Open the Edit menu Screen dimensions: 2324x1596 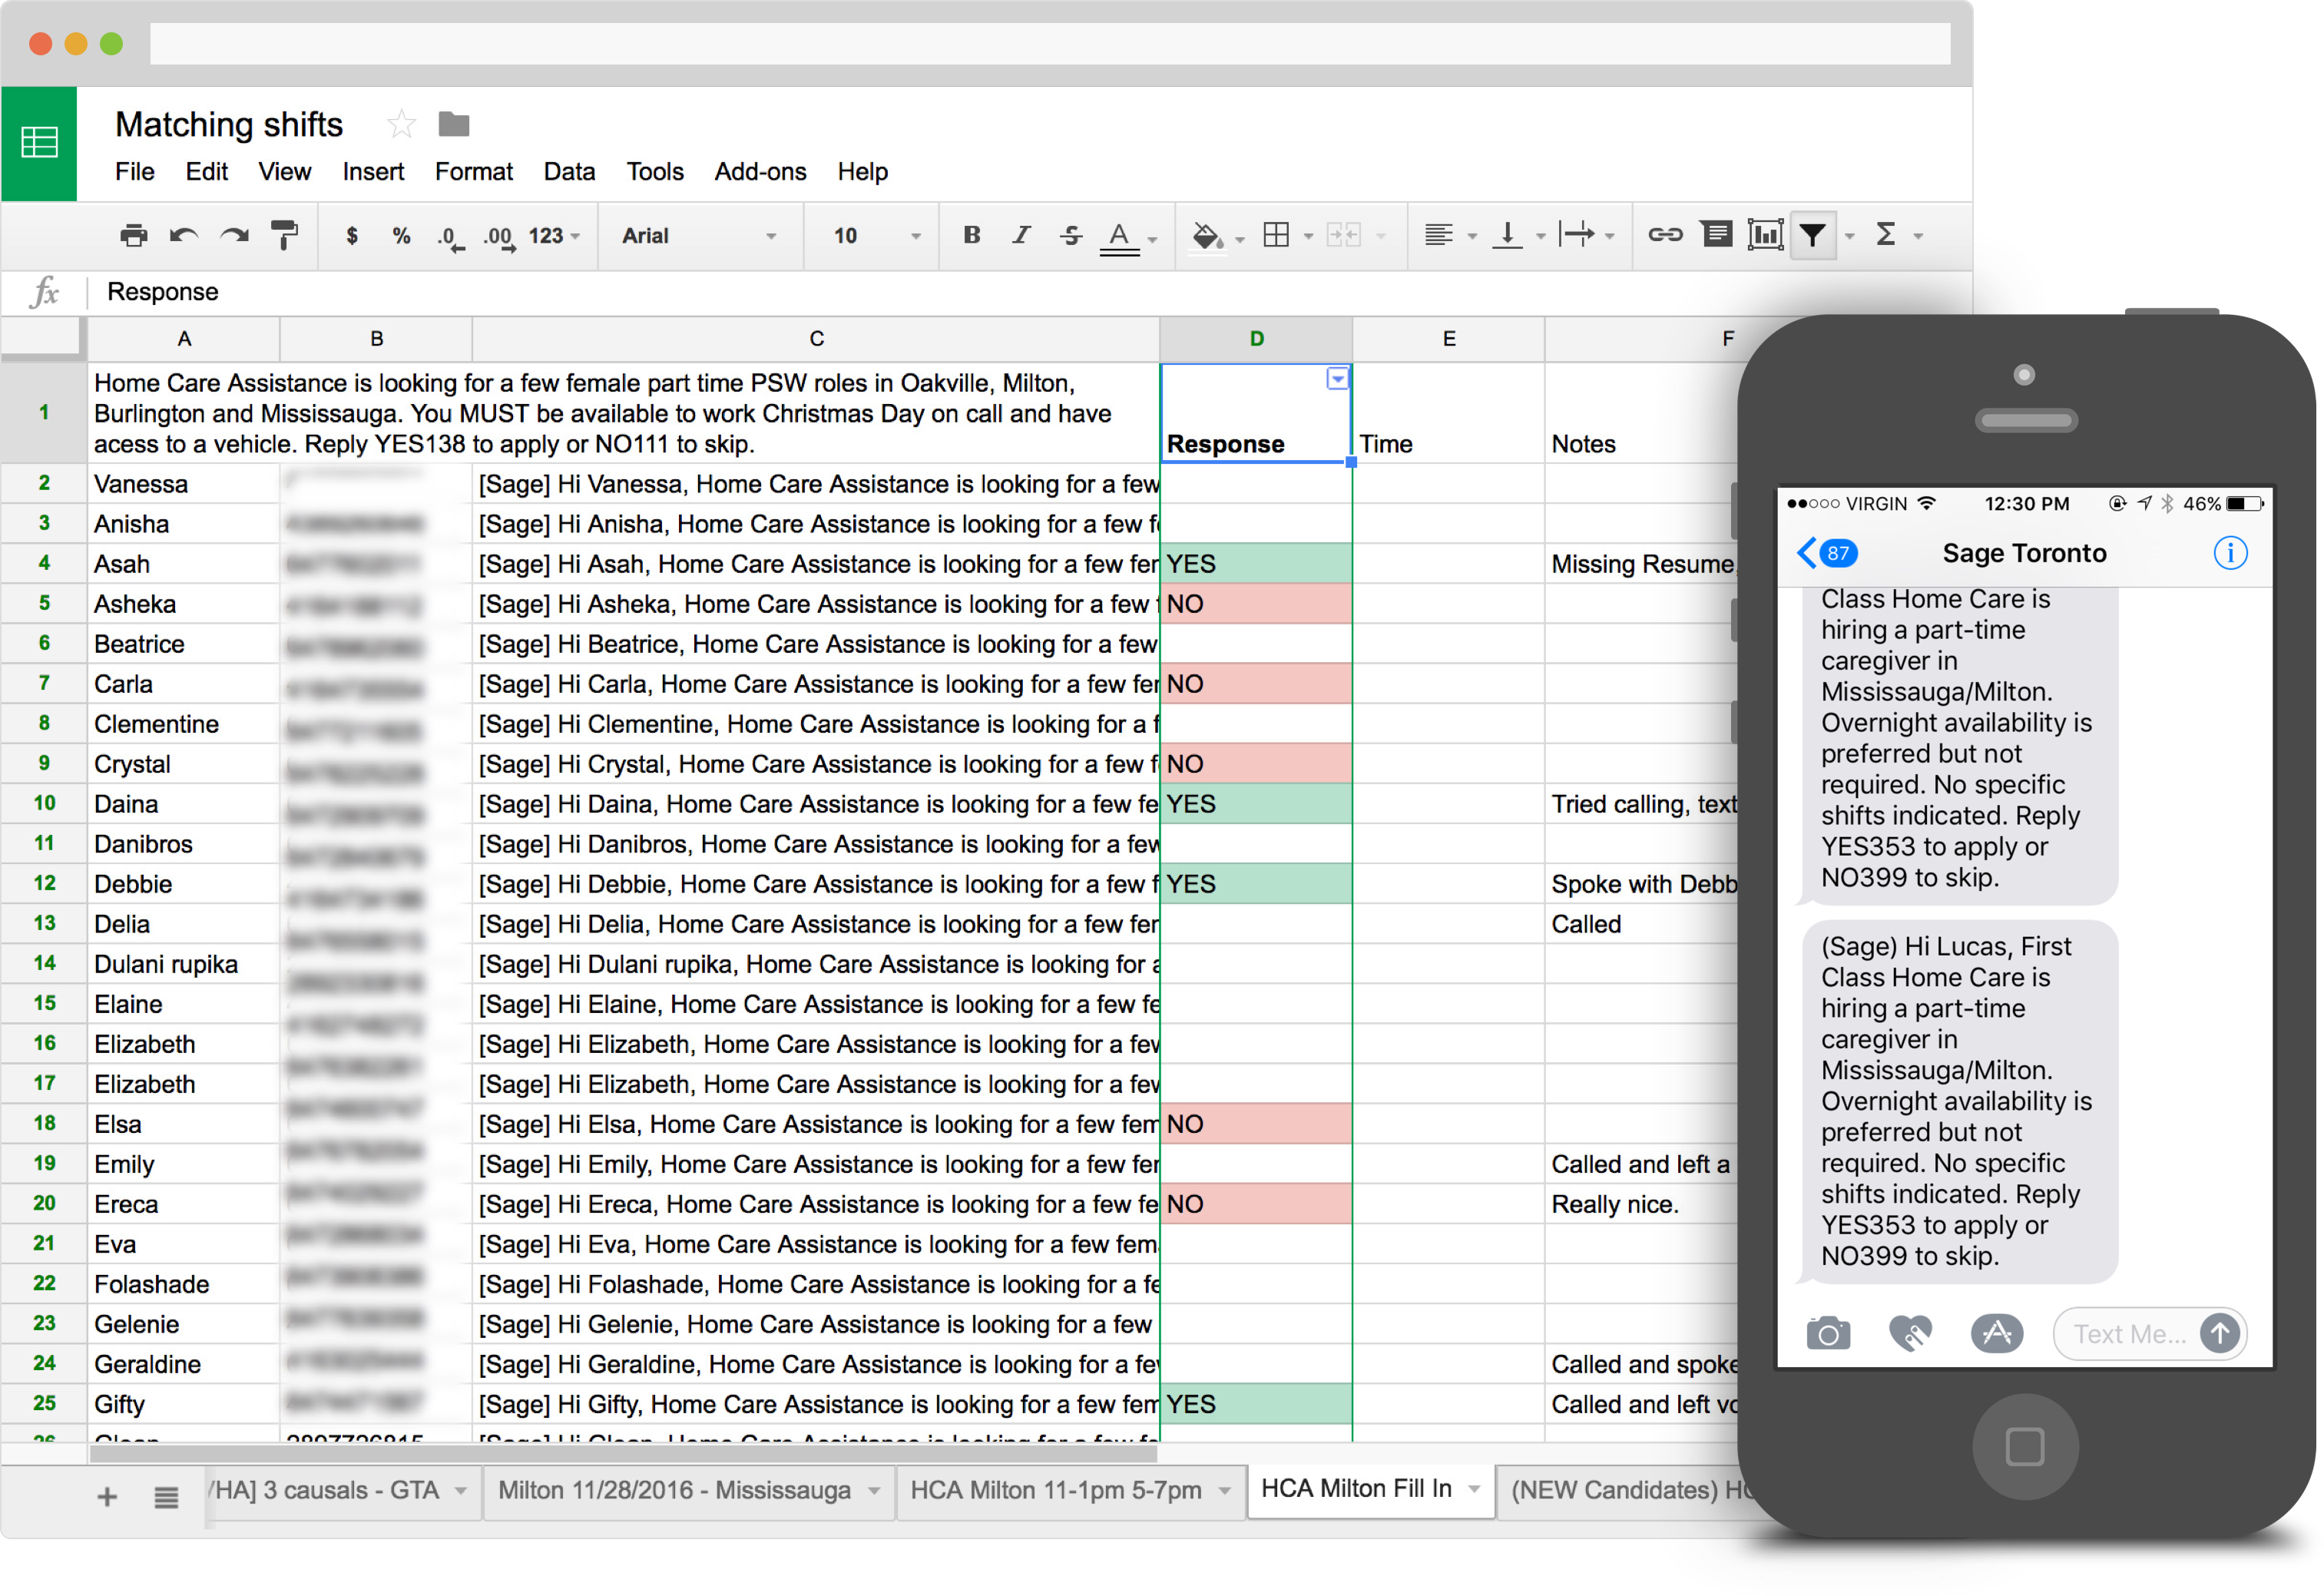(206, 172)
